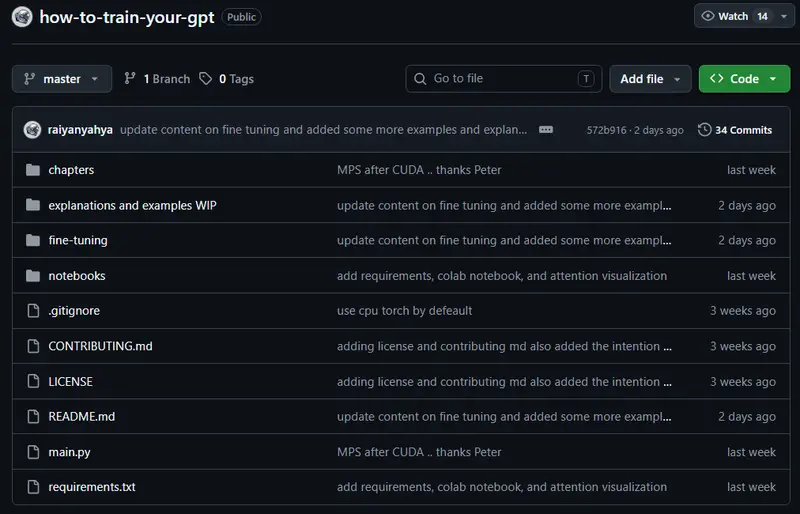Click '2 days ago' in fine-tuning row

pos(747,240)
